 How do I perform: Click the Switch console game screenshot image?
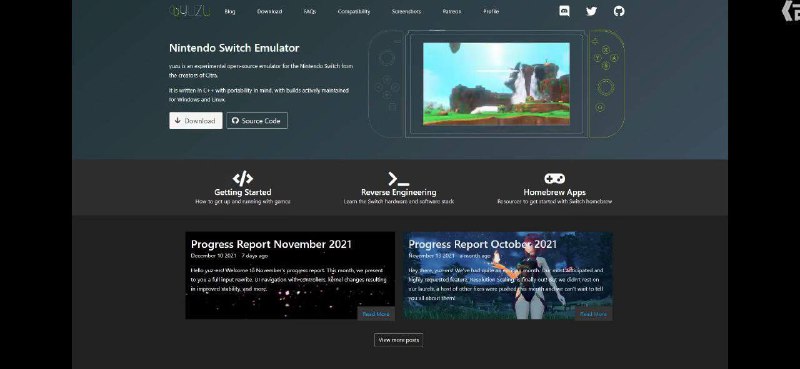[x=496, y=84]
